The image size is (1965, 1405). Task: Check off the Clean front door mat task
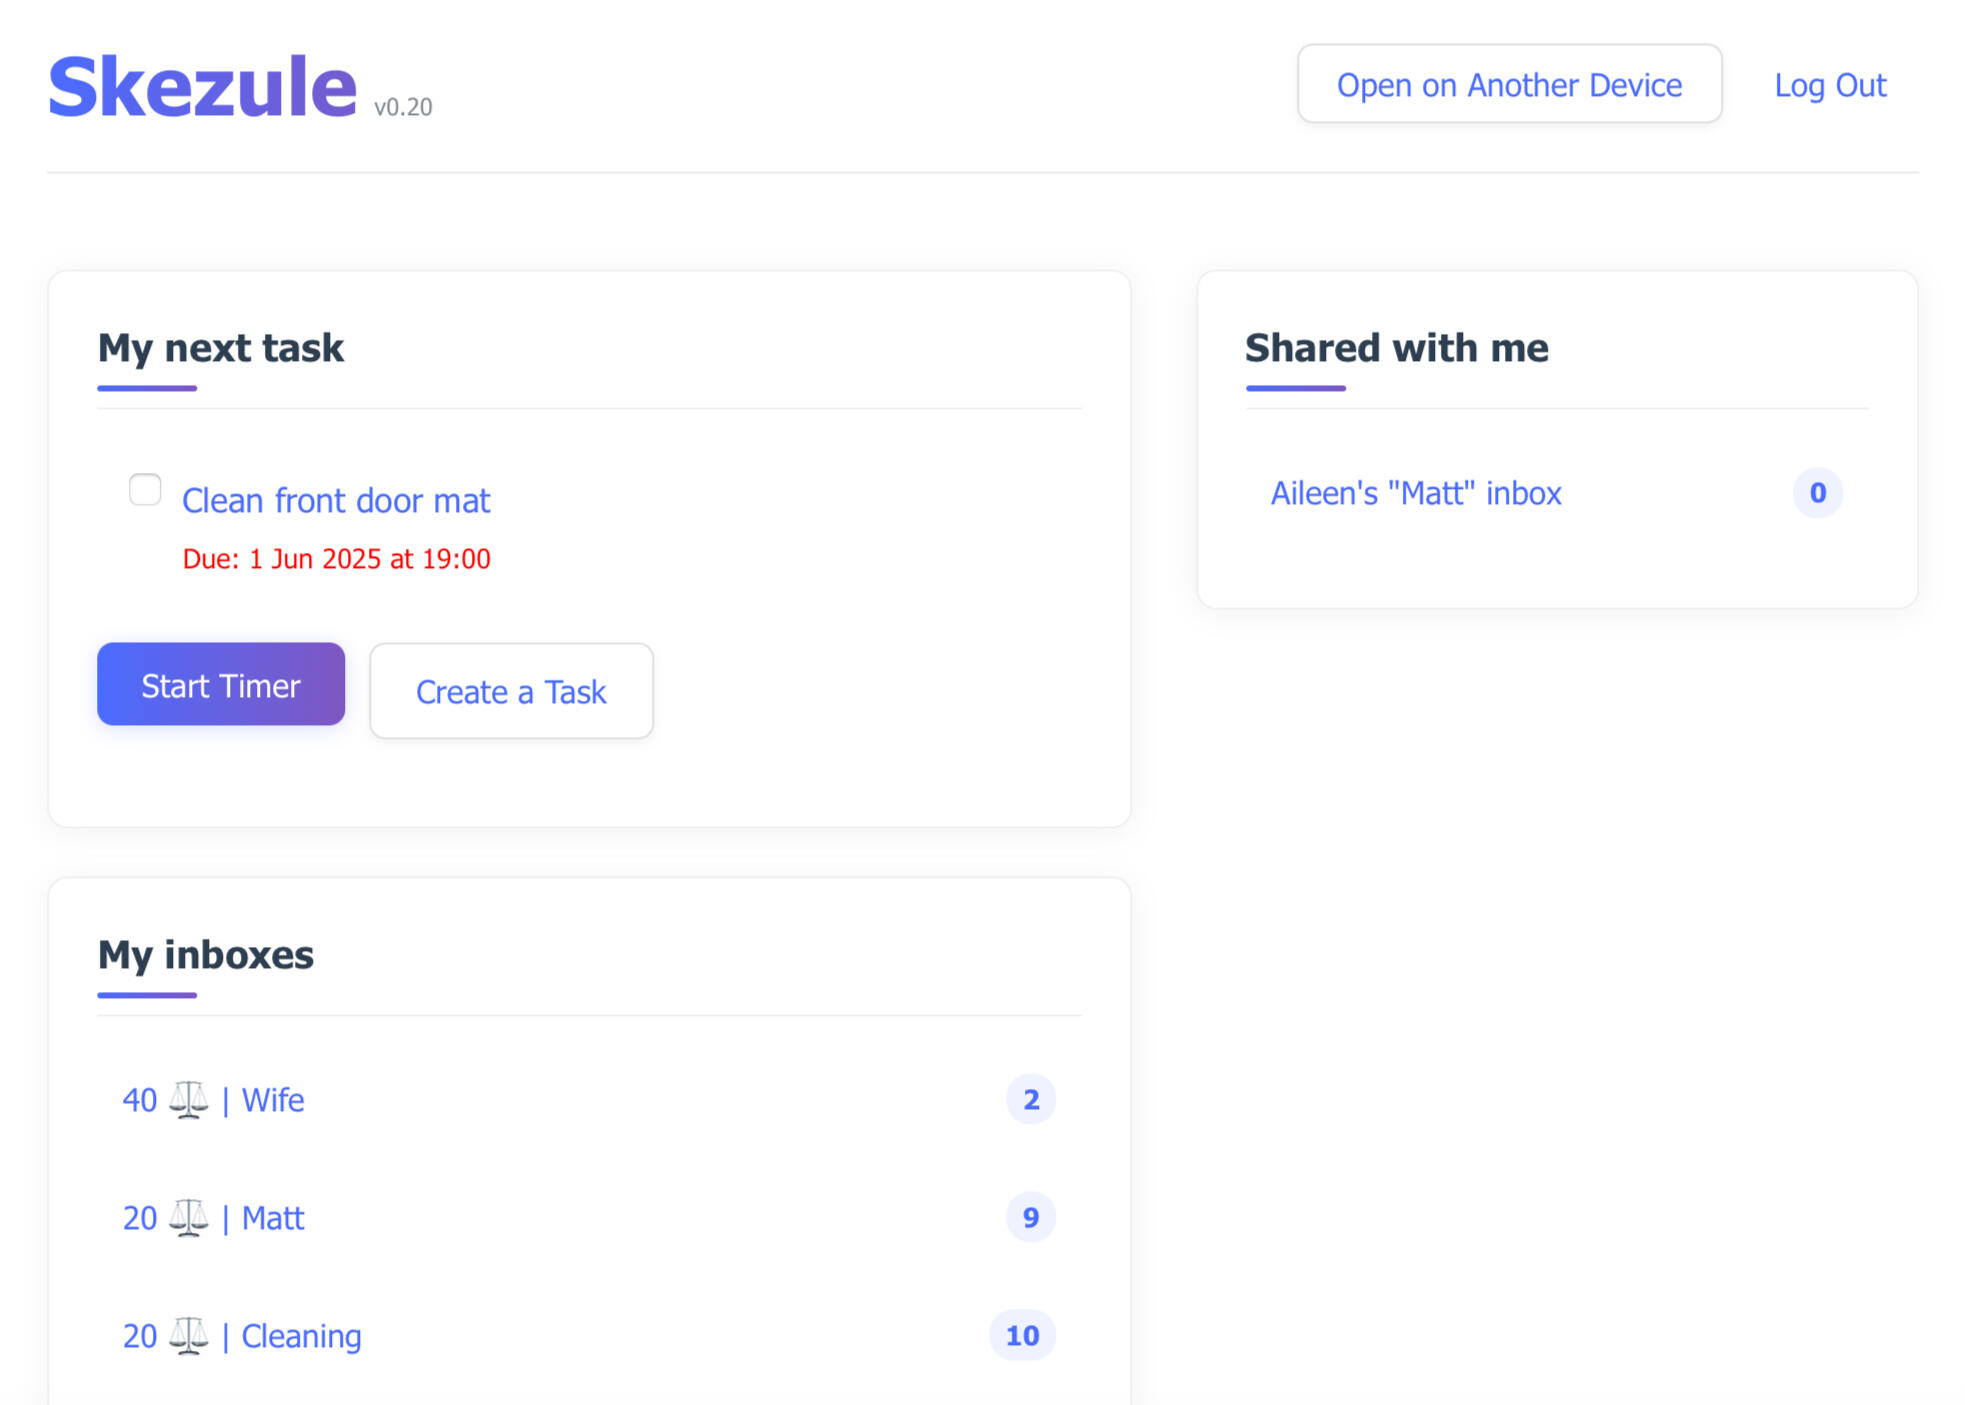[x=145, y=490]
